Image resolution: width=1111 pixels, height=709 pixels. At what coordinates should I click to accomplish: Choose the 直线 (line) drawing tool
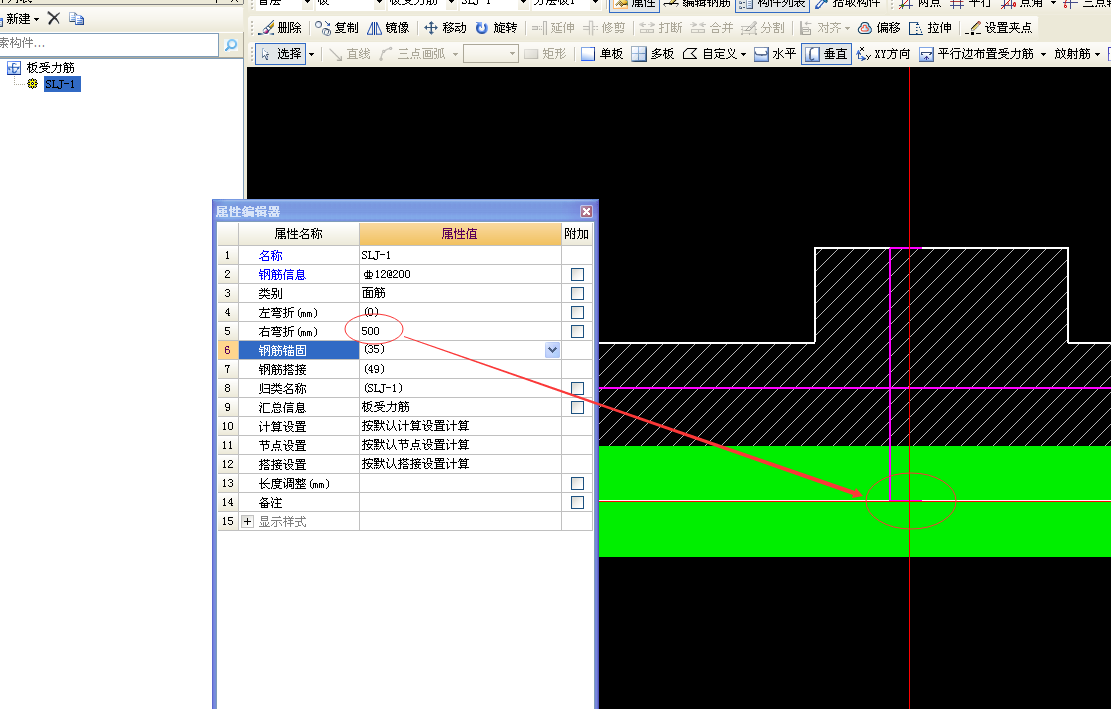click(x=350, y=54)
